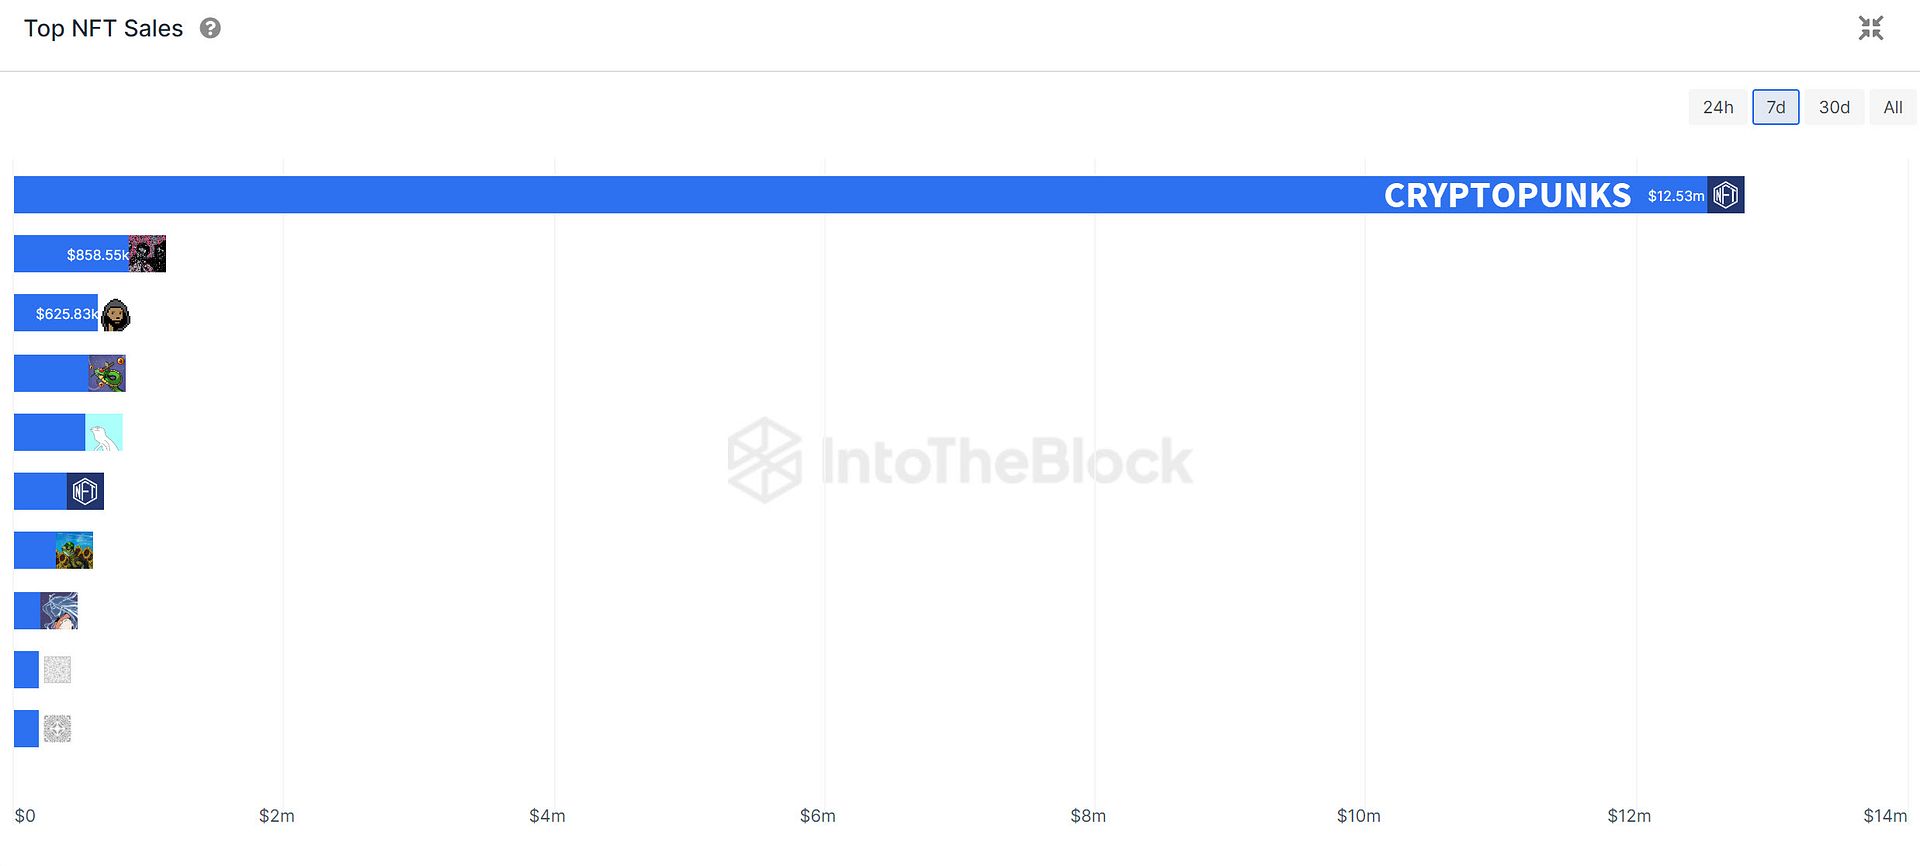Open the hooded punk avatar thumbnail

pos(116,314)
